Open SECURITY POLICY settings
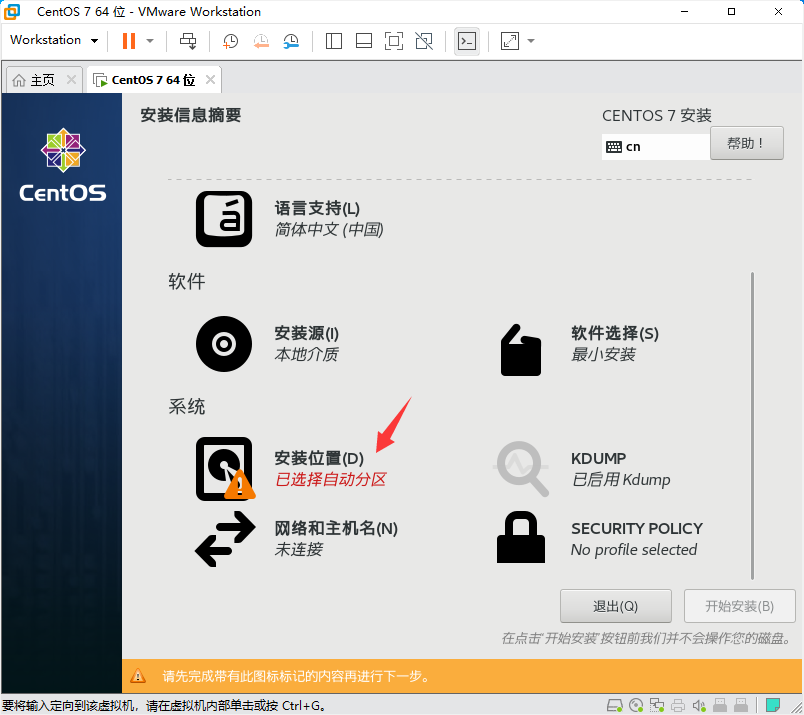The width and height of the screenshot is (804, 715). (x=599, y=538)
